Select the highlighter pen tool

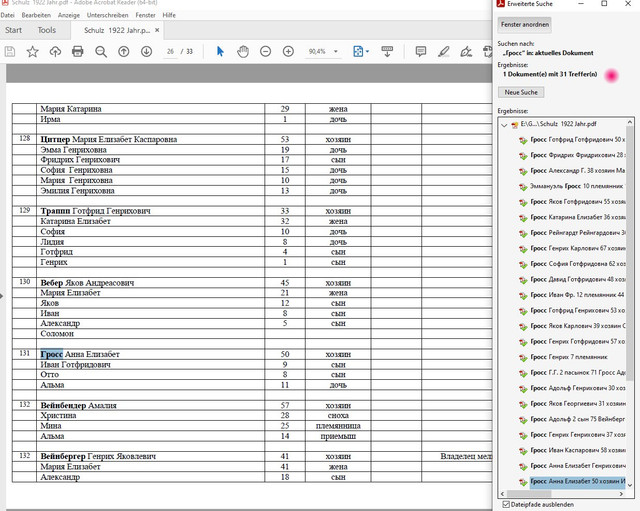(x=443, y=51)
